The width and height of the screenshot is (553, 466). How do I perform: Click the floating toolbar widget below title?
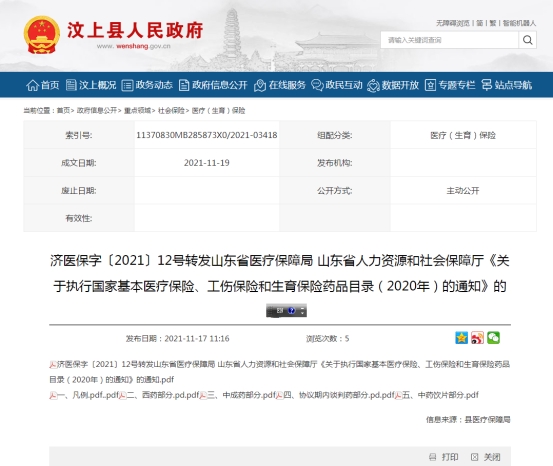[286, 310]
